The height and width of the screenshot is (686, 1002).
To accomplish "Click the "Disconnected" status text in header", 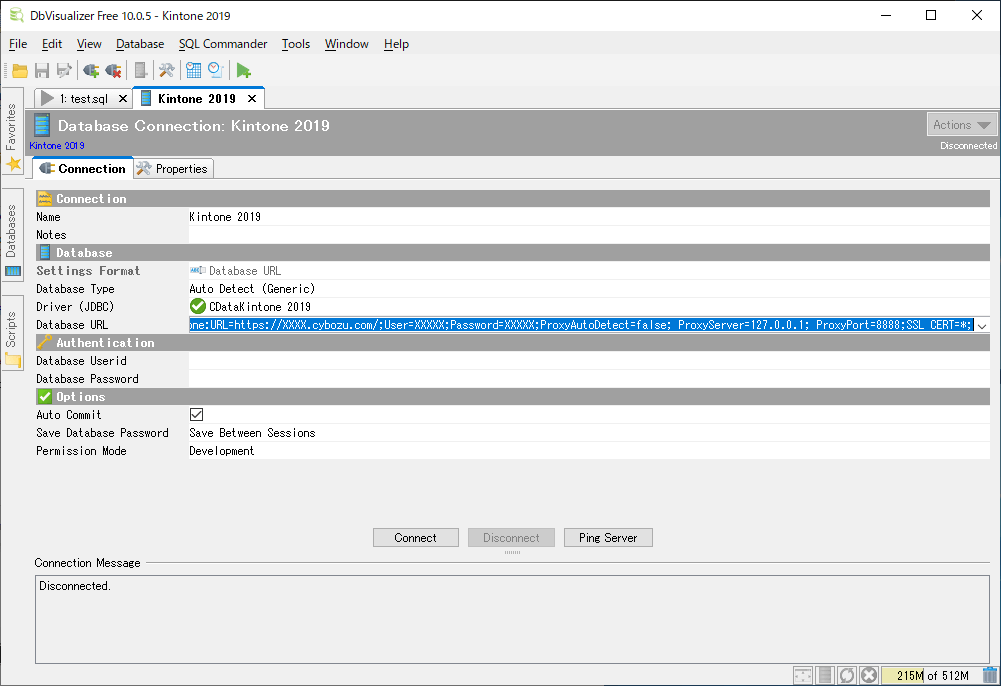I will coord(968,146).
